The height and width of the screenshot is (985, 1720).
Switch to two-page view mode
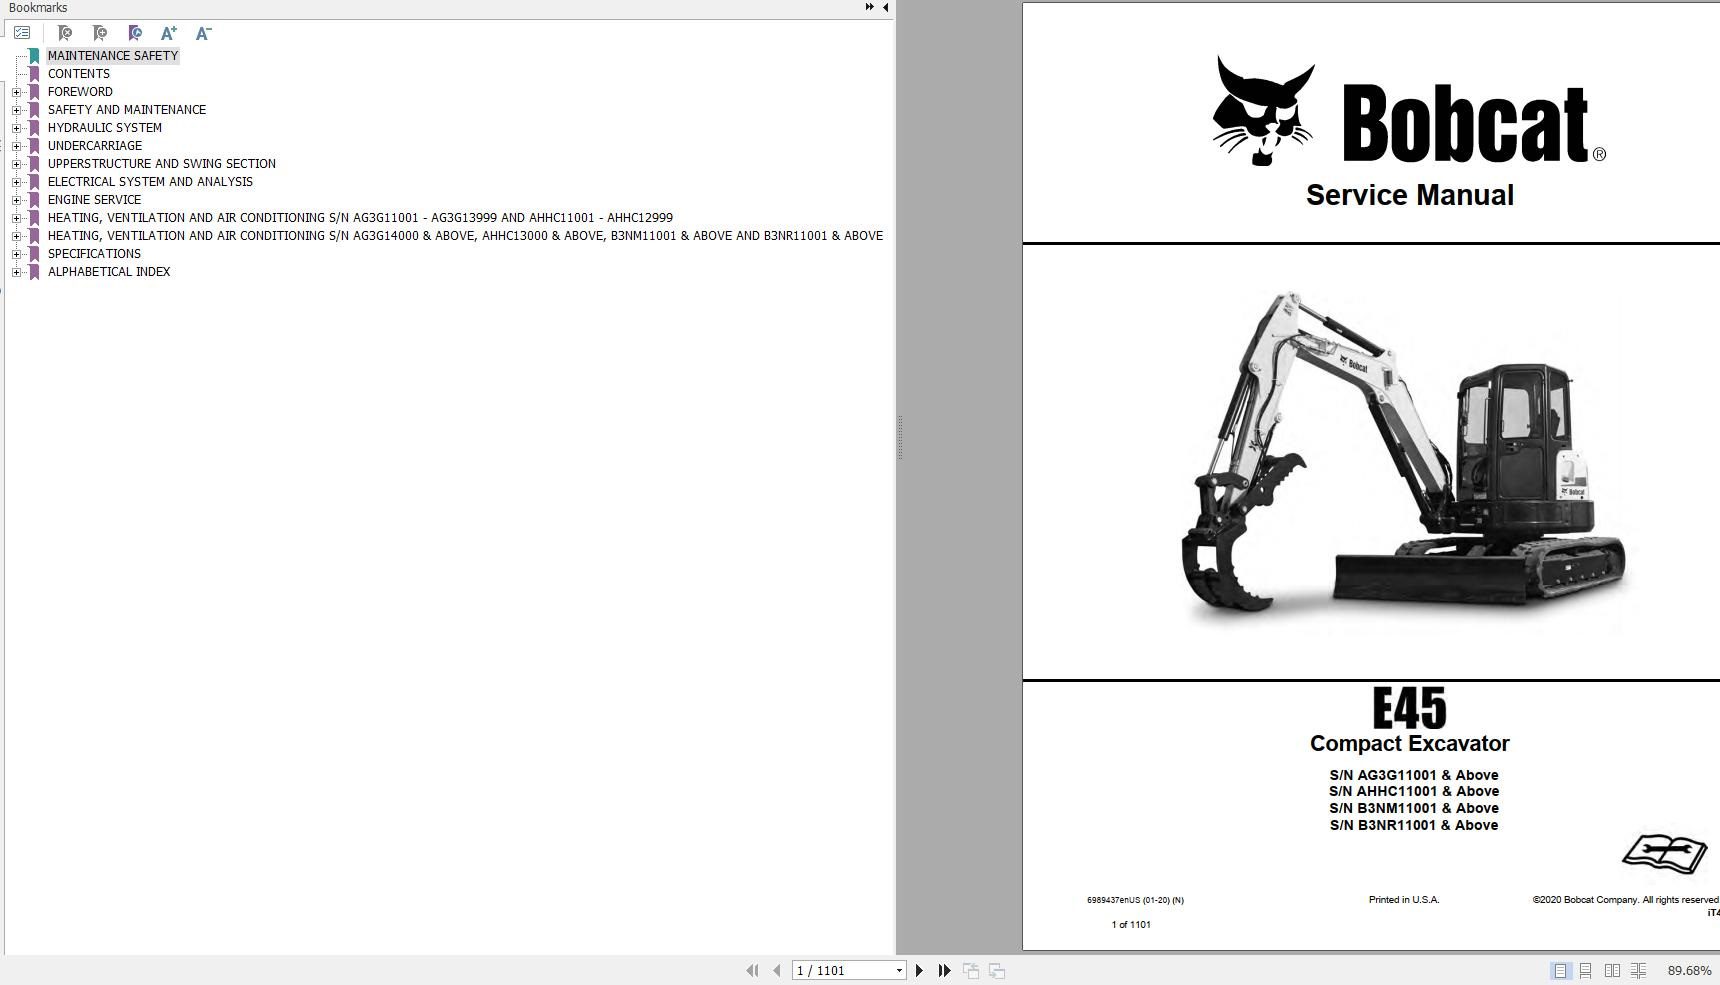[1611, 970]
